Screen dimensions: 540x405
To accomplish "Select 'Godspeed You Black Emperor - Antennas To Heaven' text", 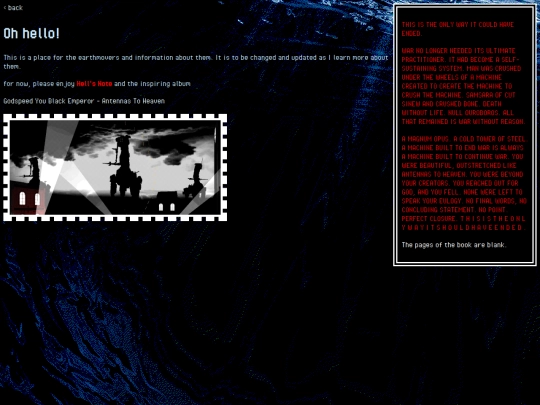I will [84, 101].
